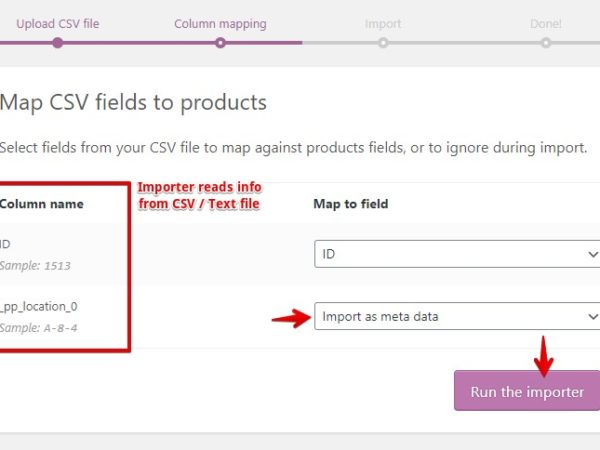Click the Upload CSV file step dot

(x=57, y=43)
